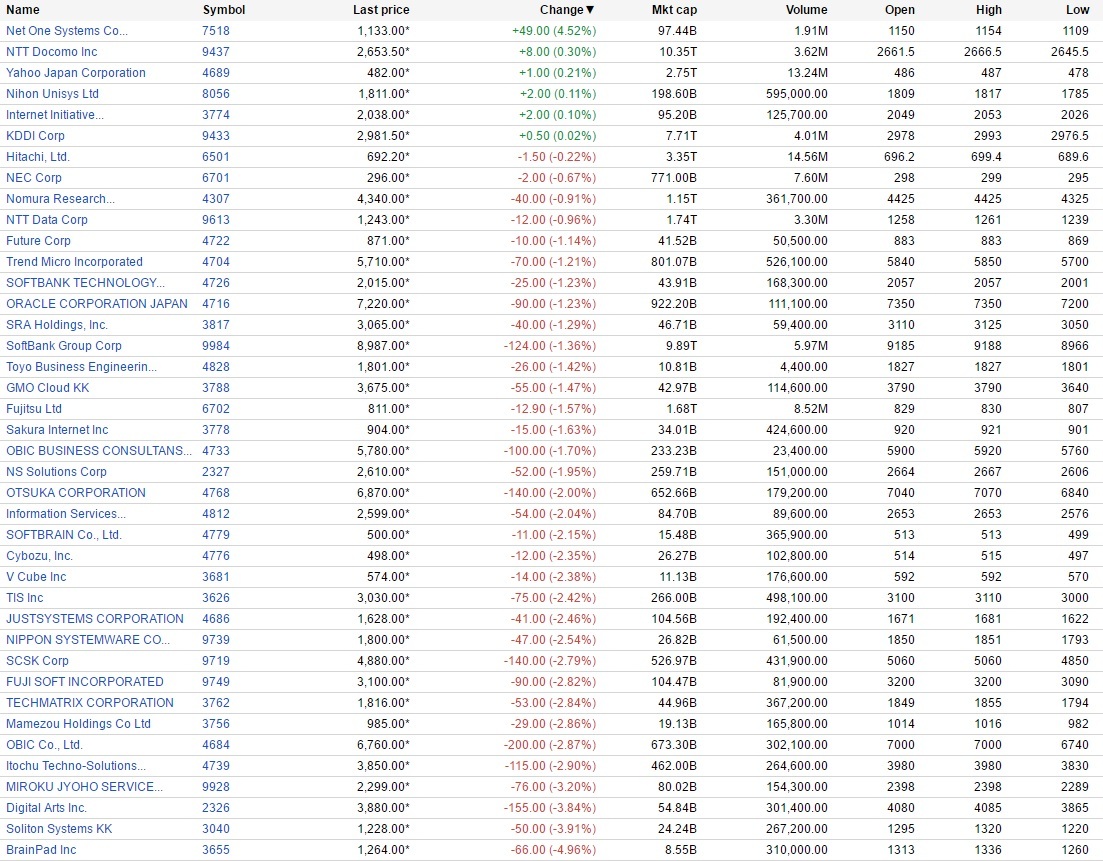Open the SoftBank Group Corp link
The image size is (1103, 861).
tap(64, 346)
